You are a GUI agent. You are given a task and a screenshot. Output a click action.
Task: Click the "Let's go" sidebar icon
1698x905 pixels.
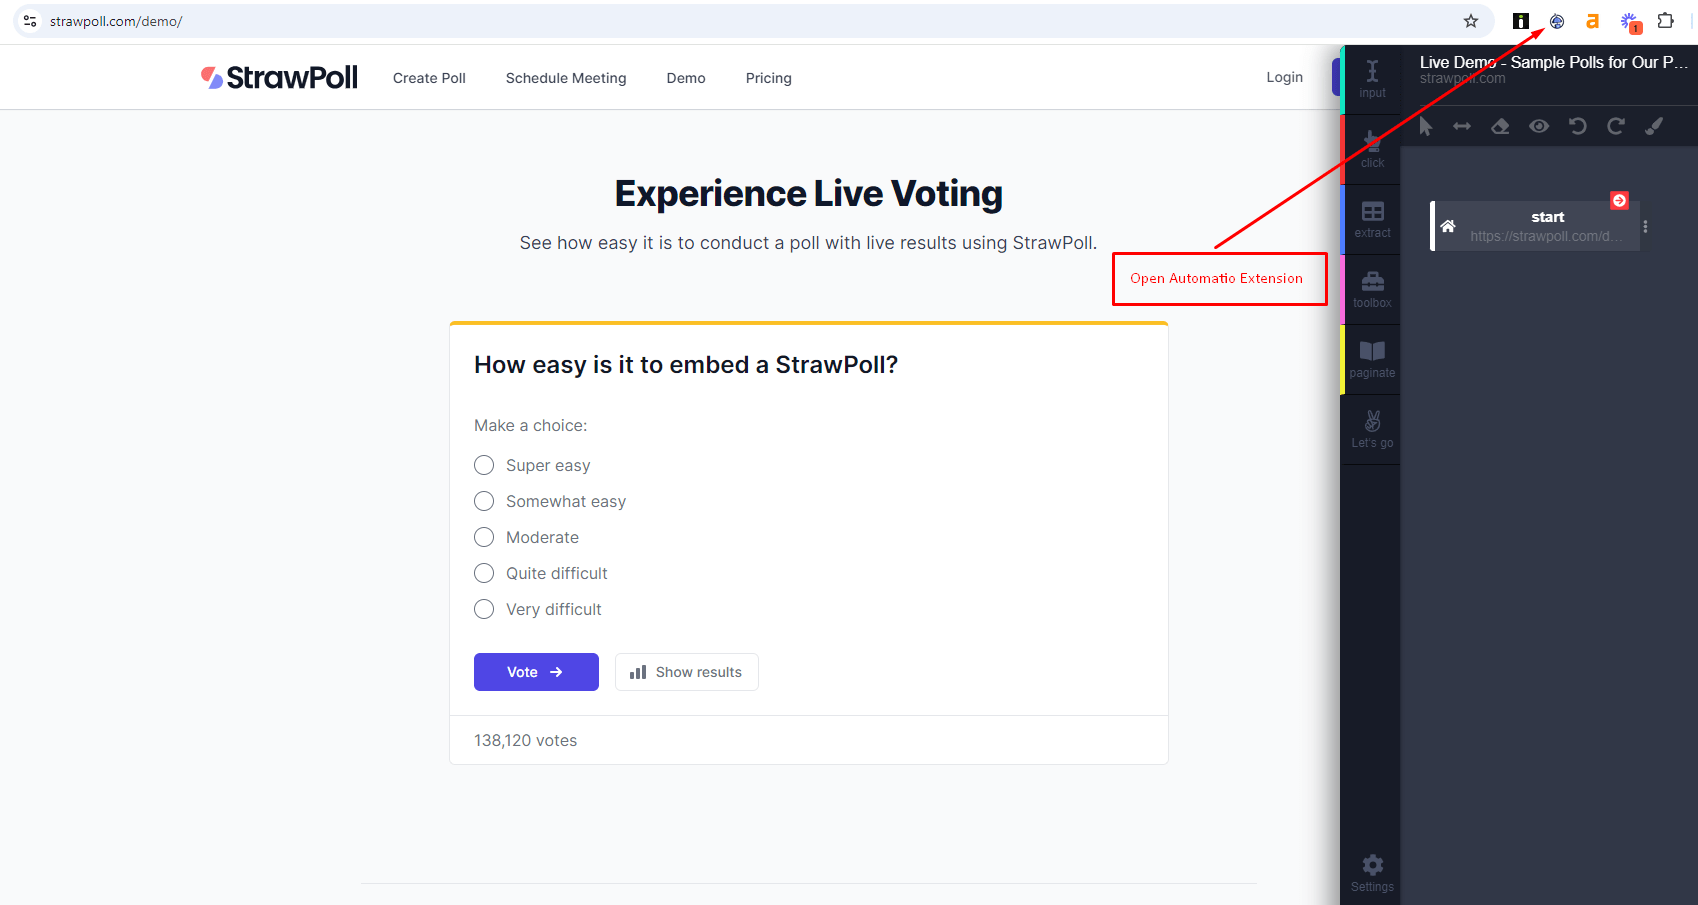coord(1371,428)
